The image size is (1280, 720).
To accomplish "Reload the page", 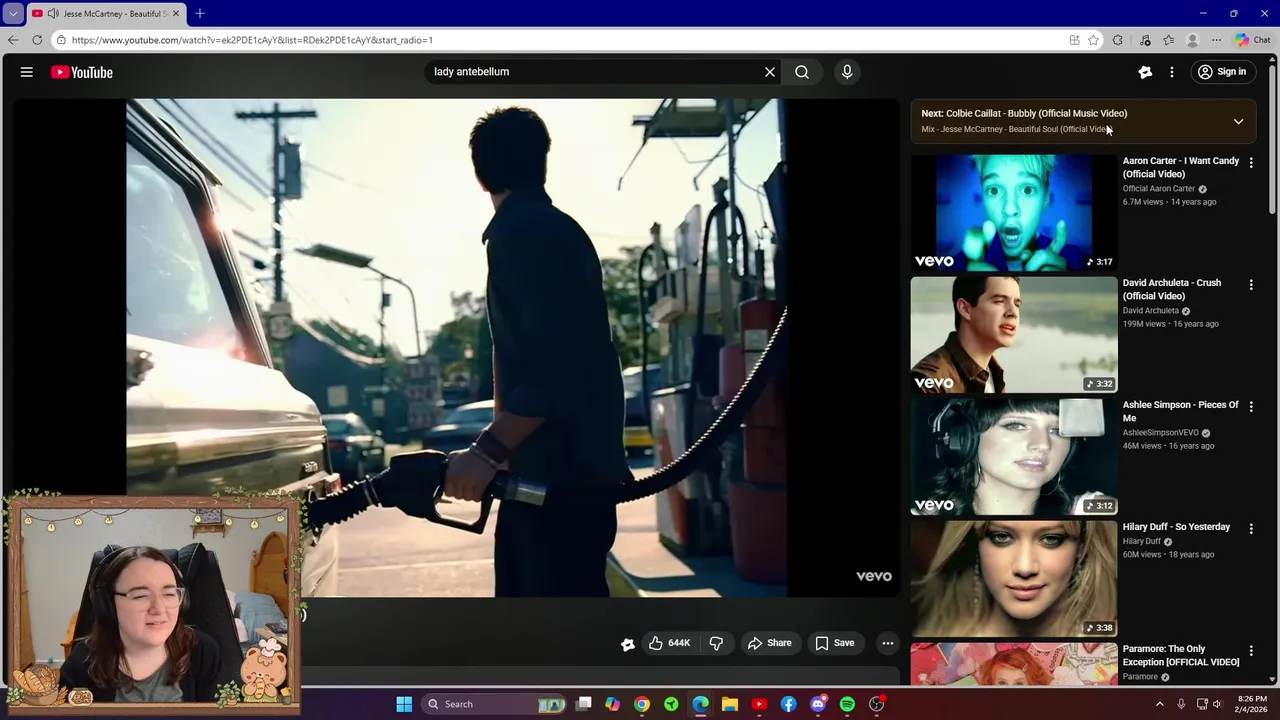I will coord(37,40).
